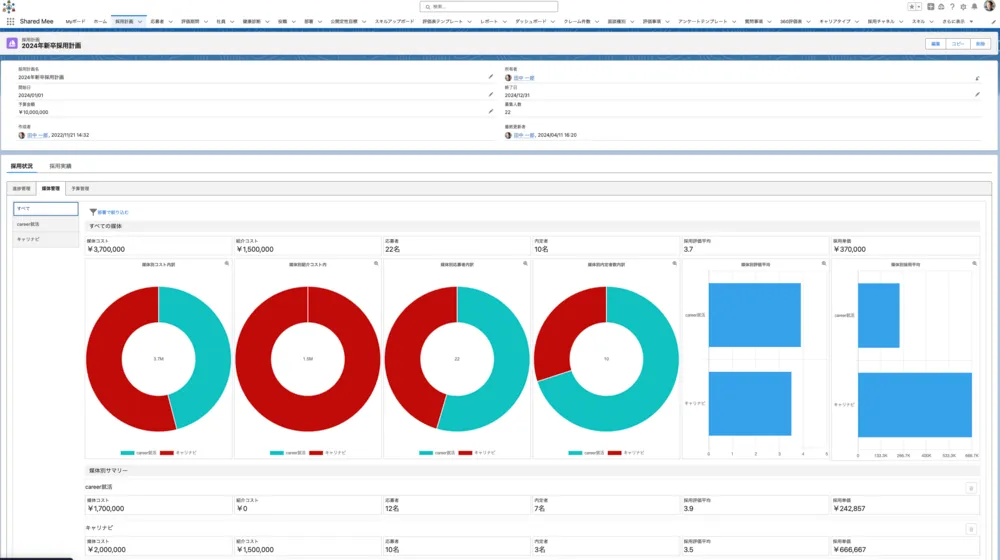
Task: Open the App Launcher grid icon
Action: pyautogui.click(x=8, y=20)
